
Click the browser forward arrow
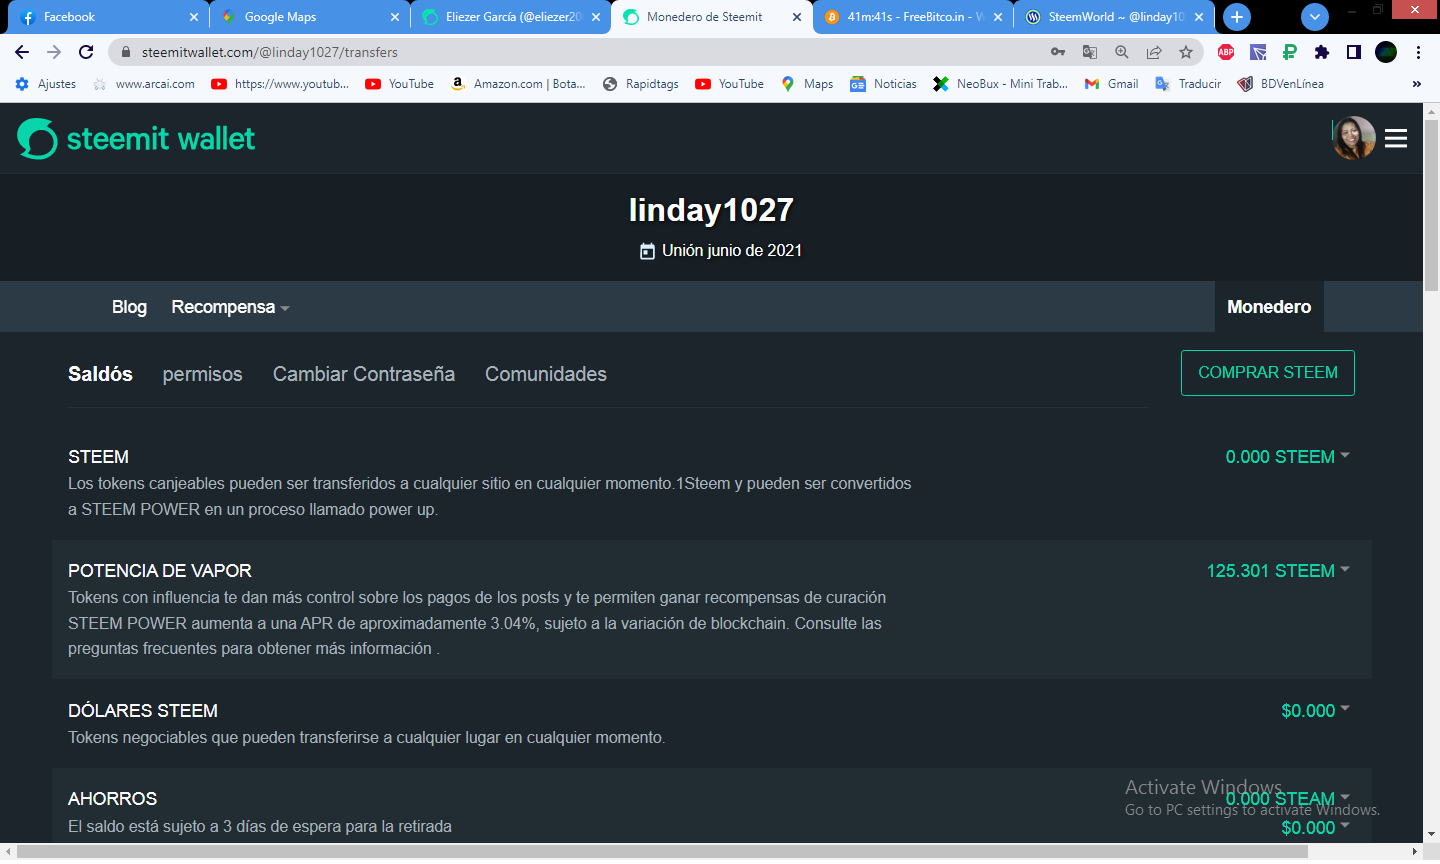tap(54, 52)
